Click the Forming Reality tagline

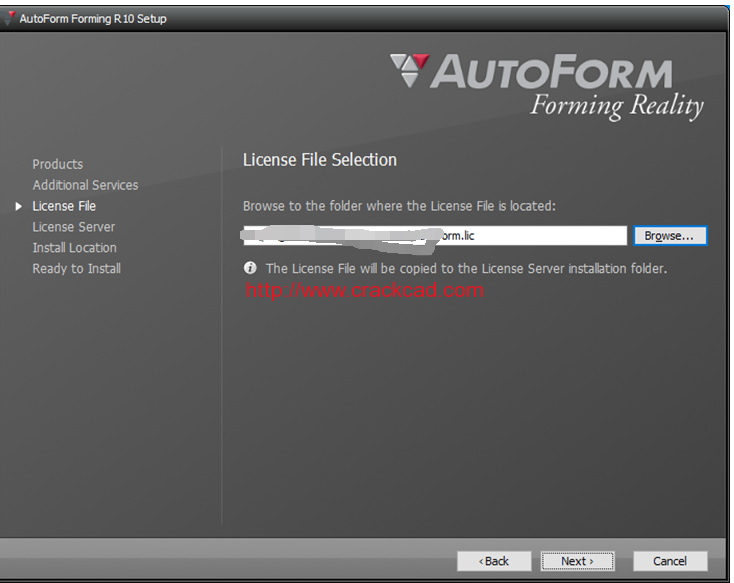click(617, 106)
